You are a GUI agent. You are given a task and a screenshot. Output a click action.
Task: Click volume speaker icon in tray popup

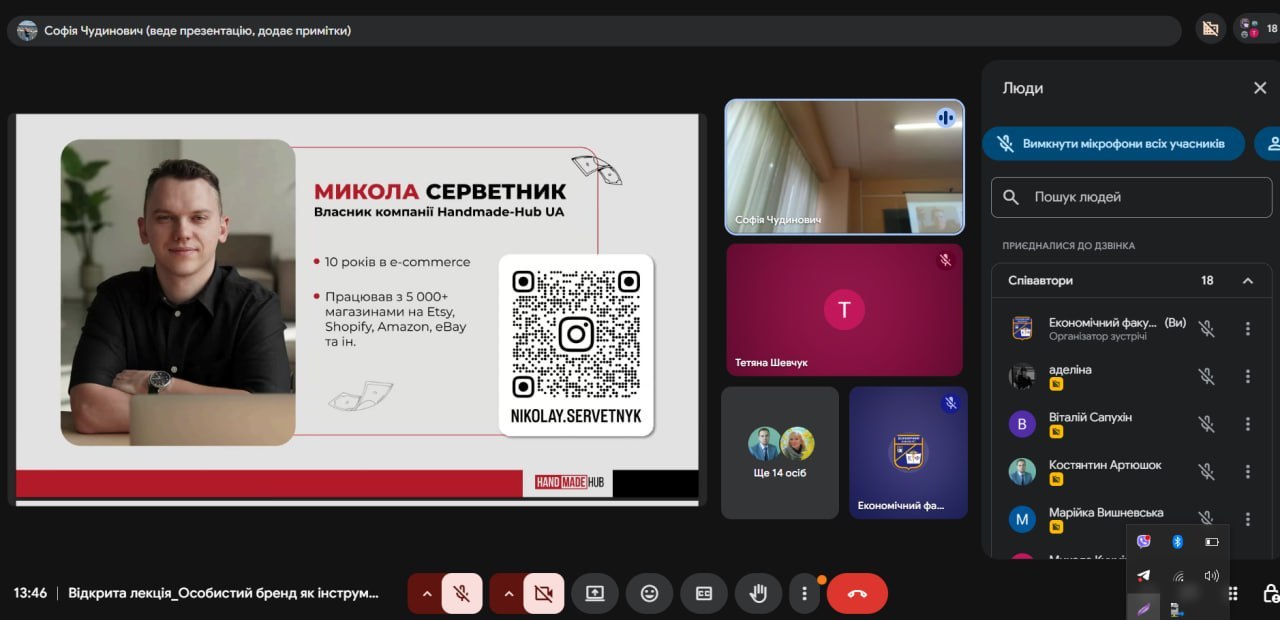(x=1212, y=576)
